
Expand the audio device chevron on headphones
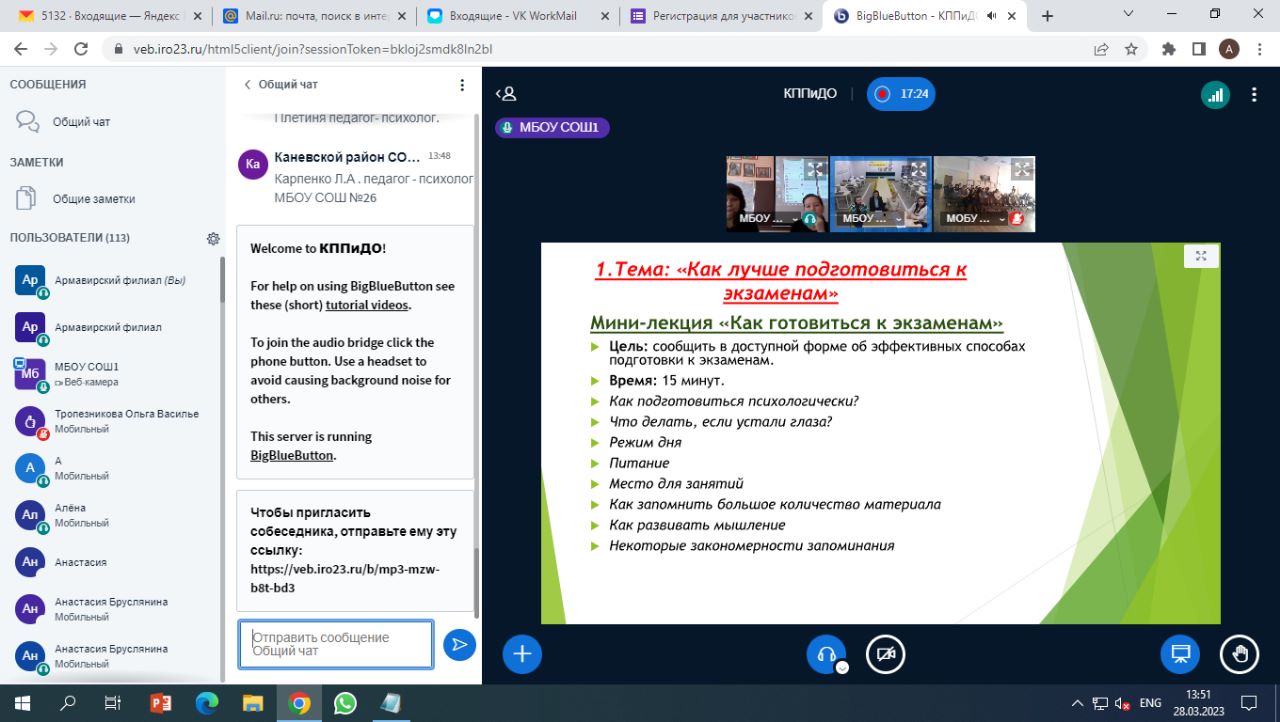(842, 668)
